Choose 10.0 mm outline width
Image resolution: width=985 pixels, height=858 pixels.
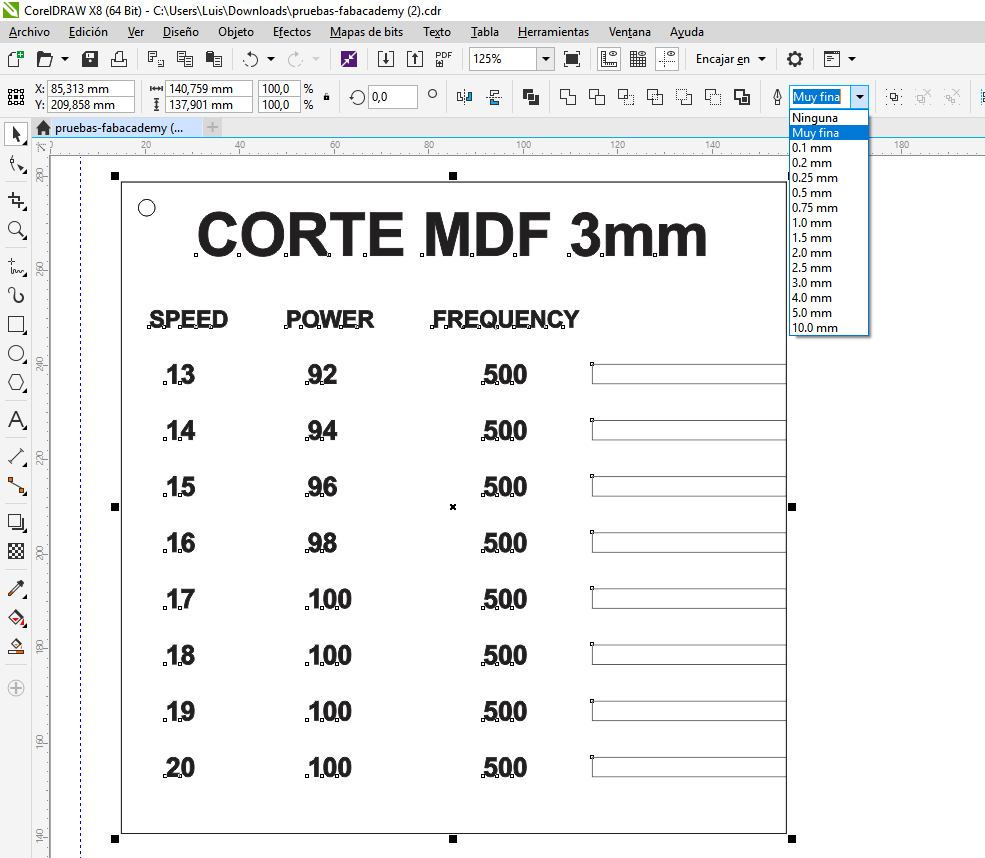[x=829, y=328]
